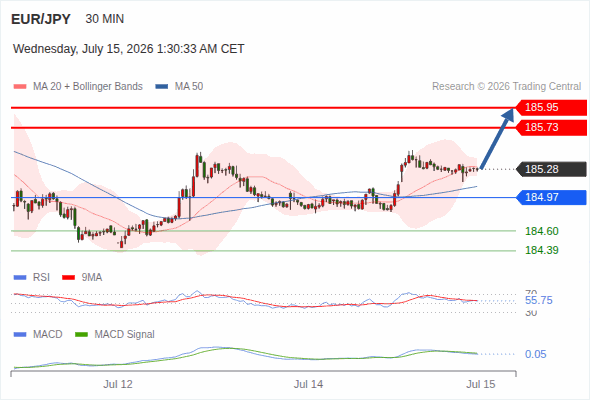
Task: Click the Jul 15 date axis label
Action: (481, 385)
